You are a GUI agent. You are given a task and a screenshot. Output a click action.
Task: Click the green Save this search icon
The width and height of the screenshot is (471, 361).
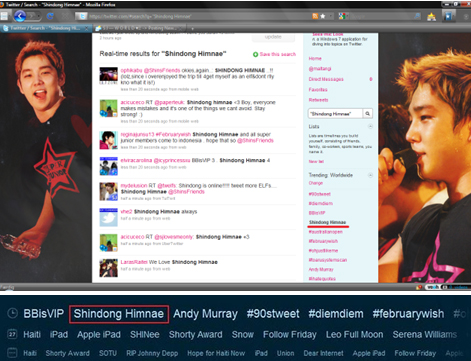coord(255,54)
